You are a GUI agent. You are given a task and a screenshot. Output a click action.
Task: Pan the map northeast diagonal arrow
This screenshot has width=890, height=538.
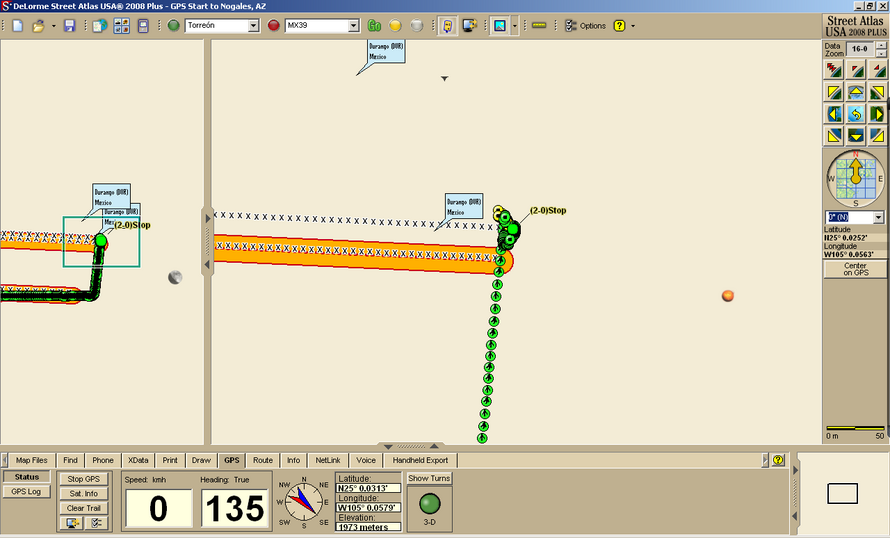click(878, 92)
